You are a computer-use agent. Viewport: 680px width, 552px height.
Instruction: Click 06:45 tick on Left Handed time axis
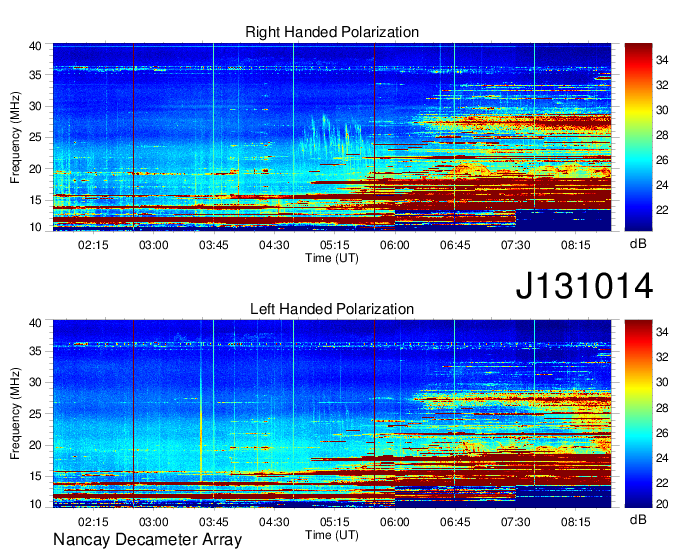(x=455, y=522)
